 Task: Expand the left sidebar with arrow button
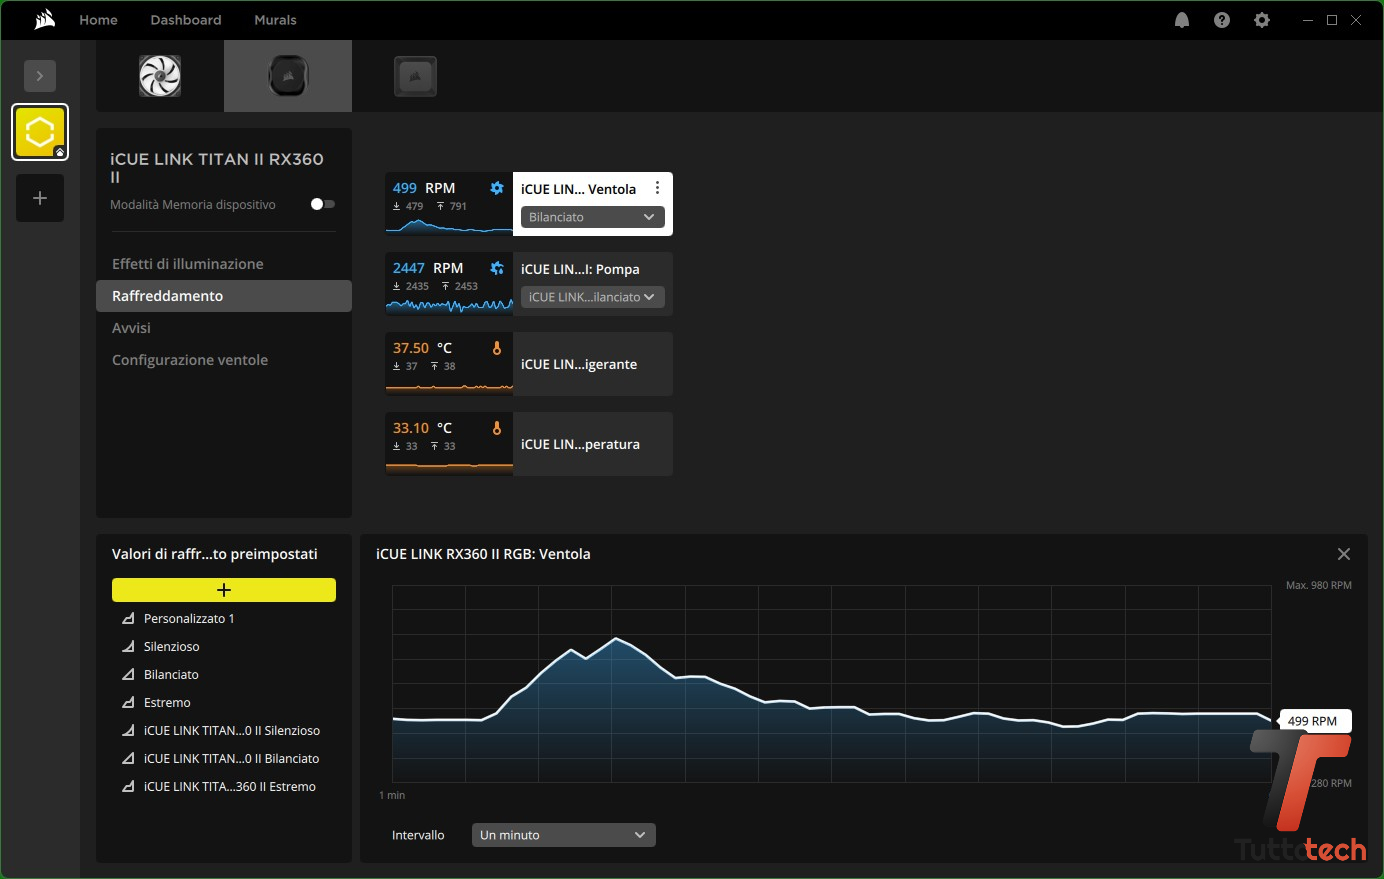[40, 76]
